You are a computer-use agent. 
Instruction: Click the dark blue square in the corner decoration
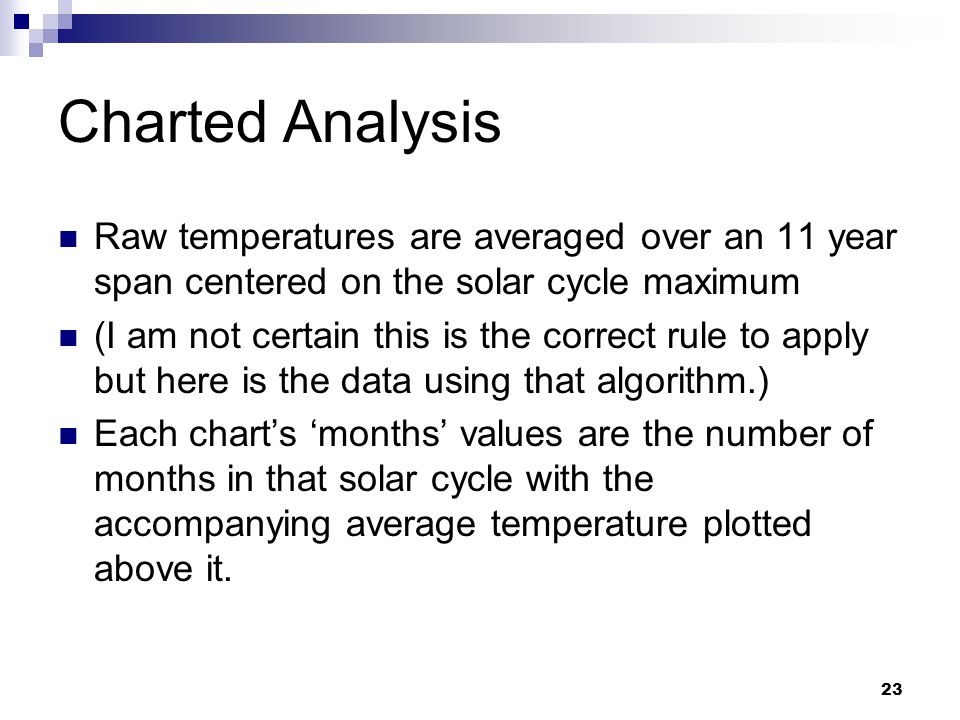coord(22,22)
